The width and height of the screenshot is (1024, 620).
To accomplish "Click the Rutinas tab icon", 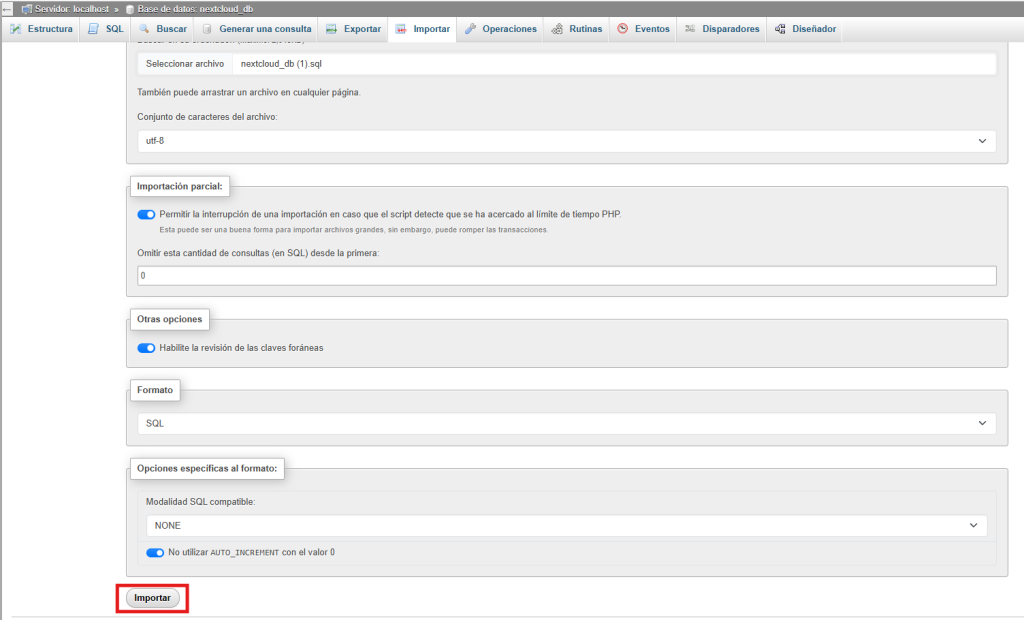I will pyautogui.click(x=557, y=29).
